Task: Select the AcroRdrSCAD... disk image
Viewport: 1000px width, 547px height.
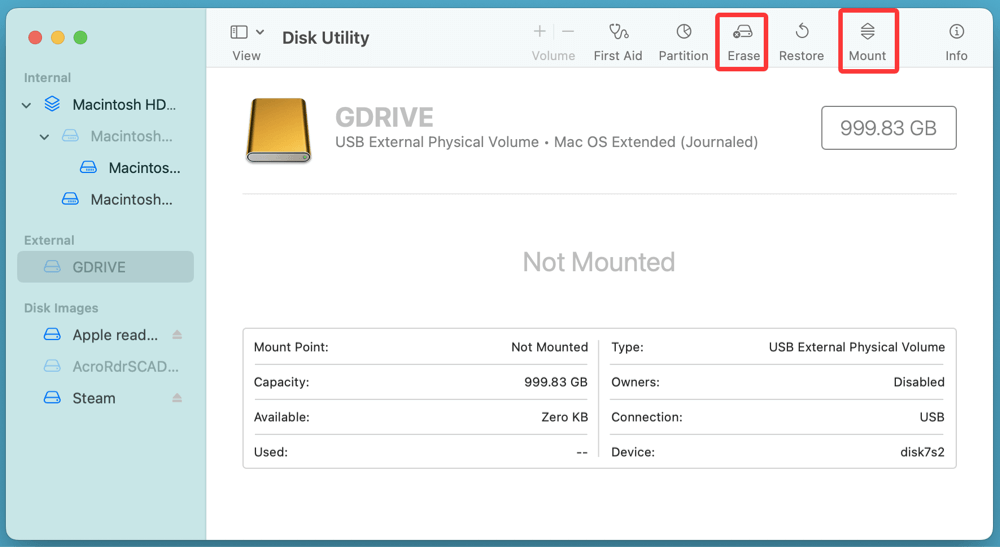Action: tap(125, 367)
